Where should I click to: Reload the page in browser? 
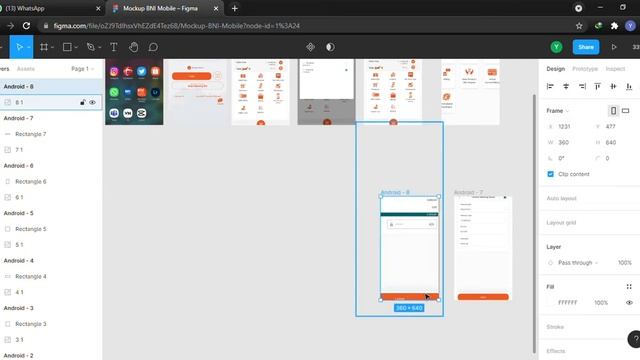(26, 26)
